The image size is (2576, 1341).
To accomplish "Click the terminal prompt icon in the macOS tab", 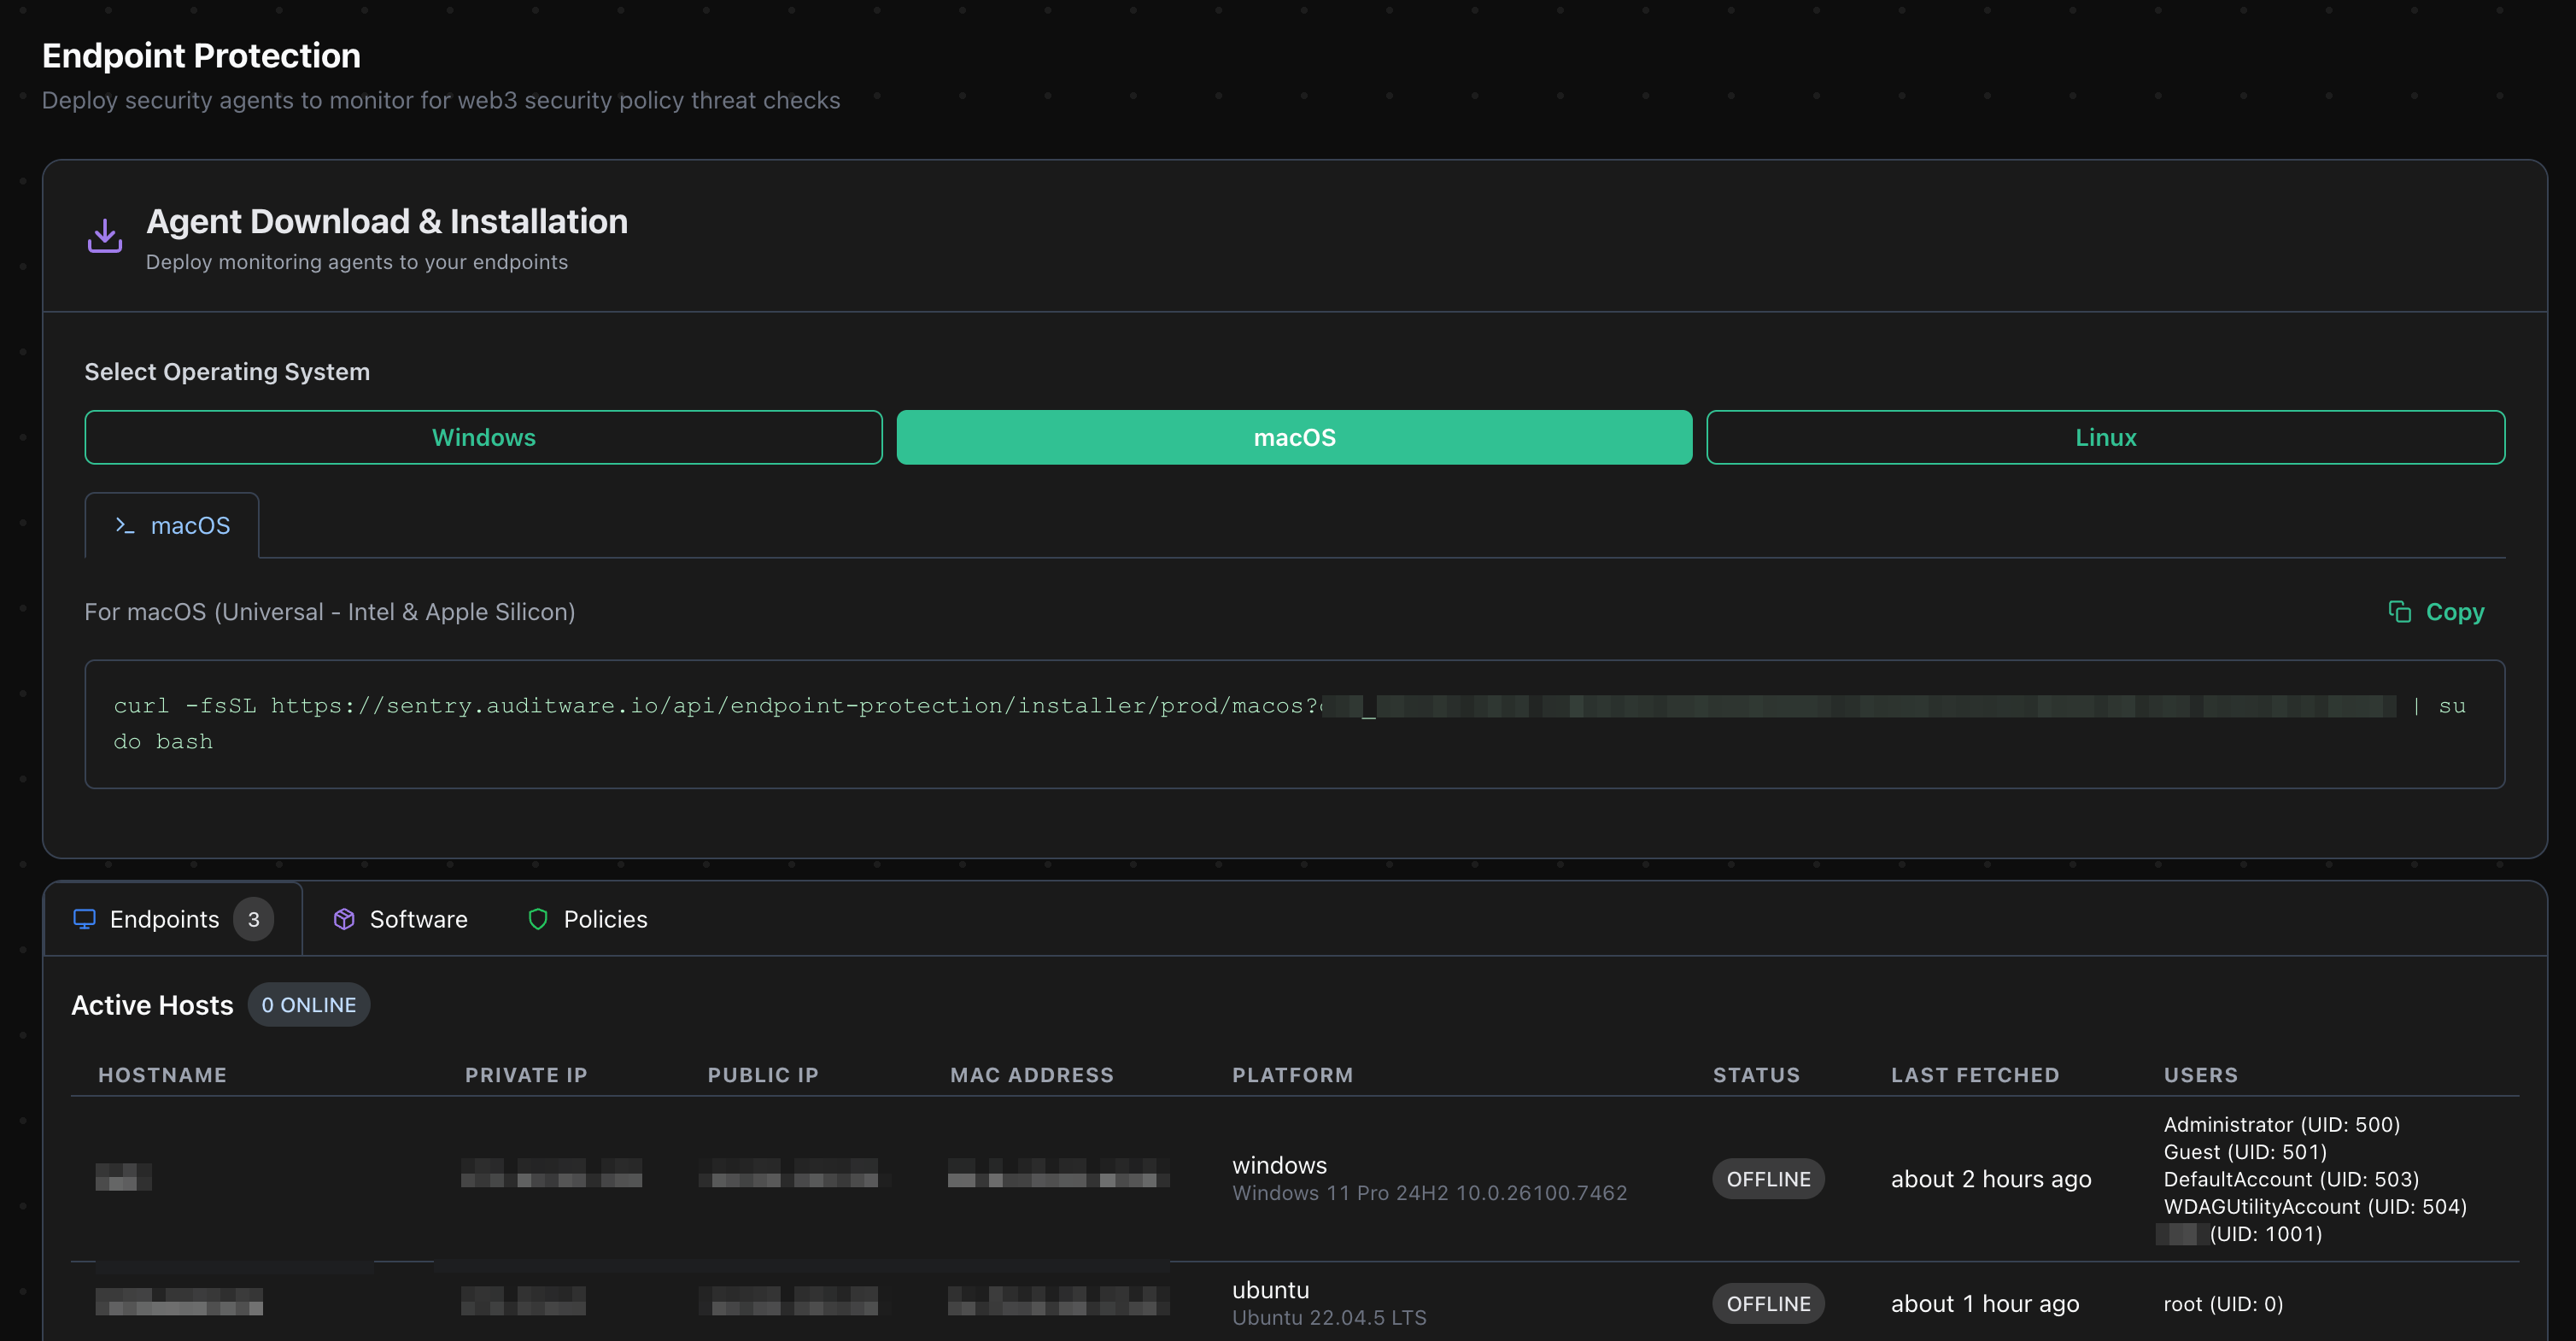I will (124, 525).
